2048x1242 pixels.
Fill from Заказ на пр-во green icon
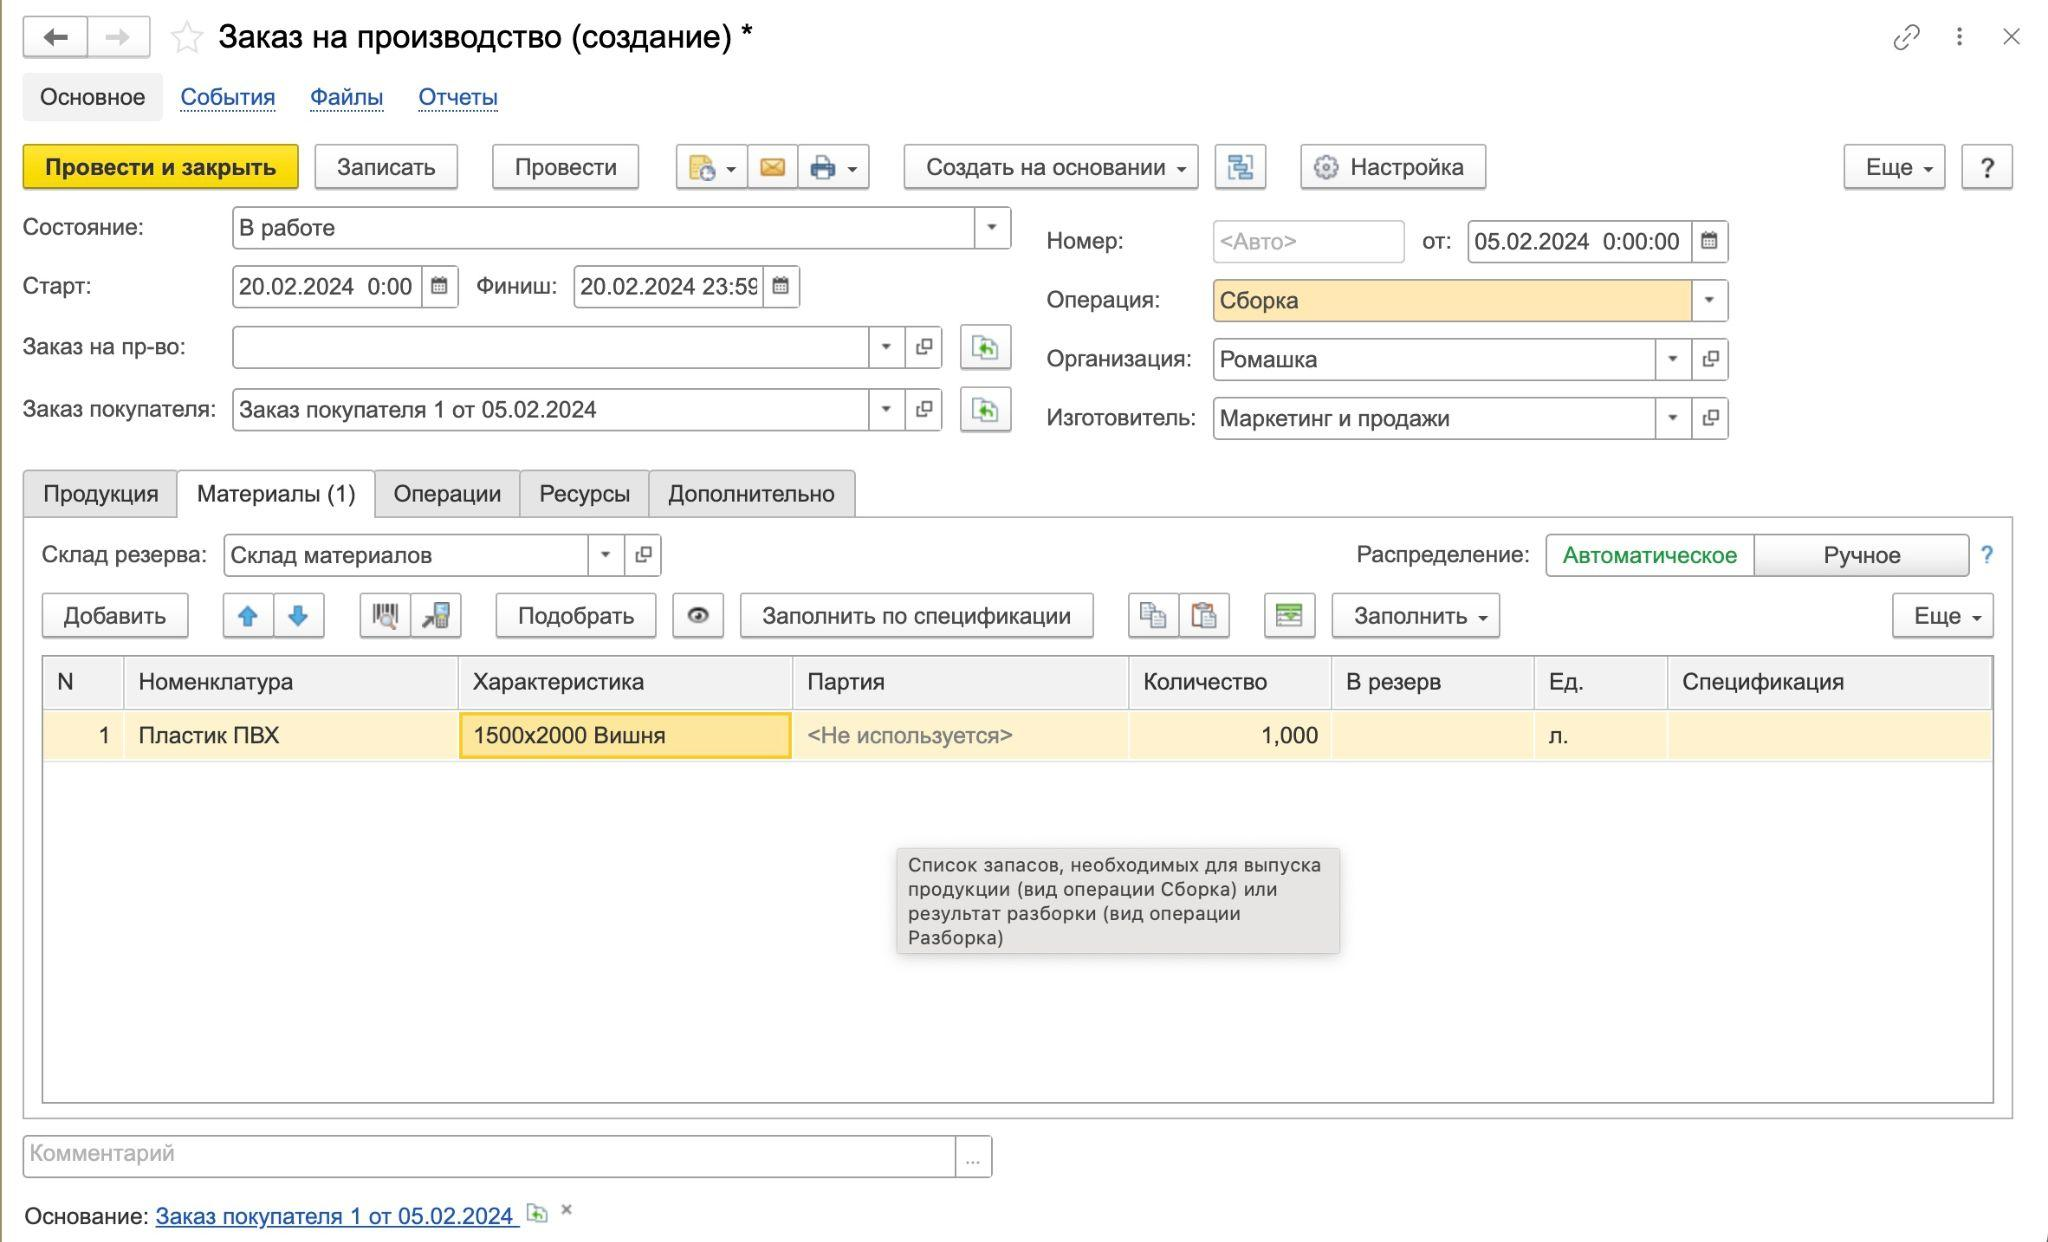[x=985, y=347]
